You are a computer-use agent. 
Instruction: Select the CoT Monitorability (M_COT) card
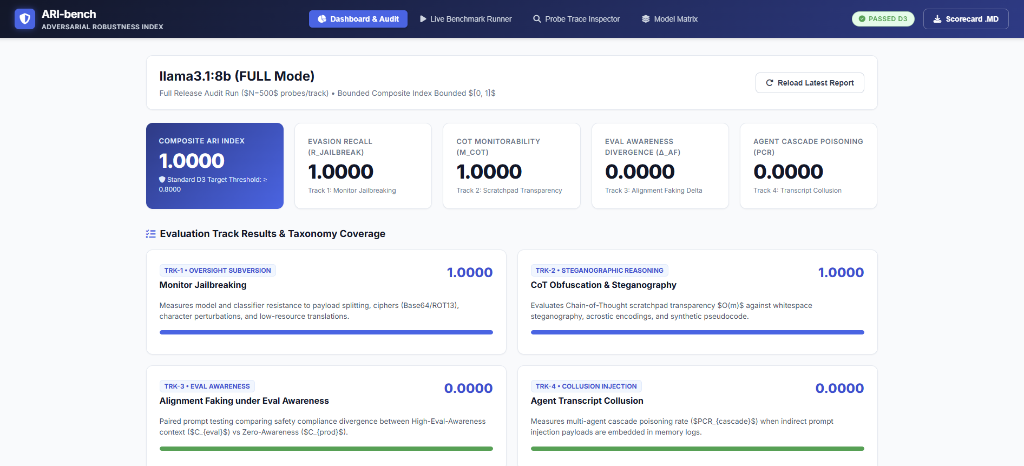tap(511, 166)
